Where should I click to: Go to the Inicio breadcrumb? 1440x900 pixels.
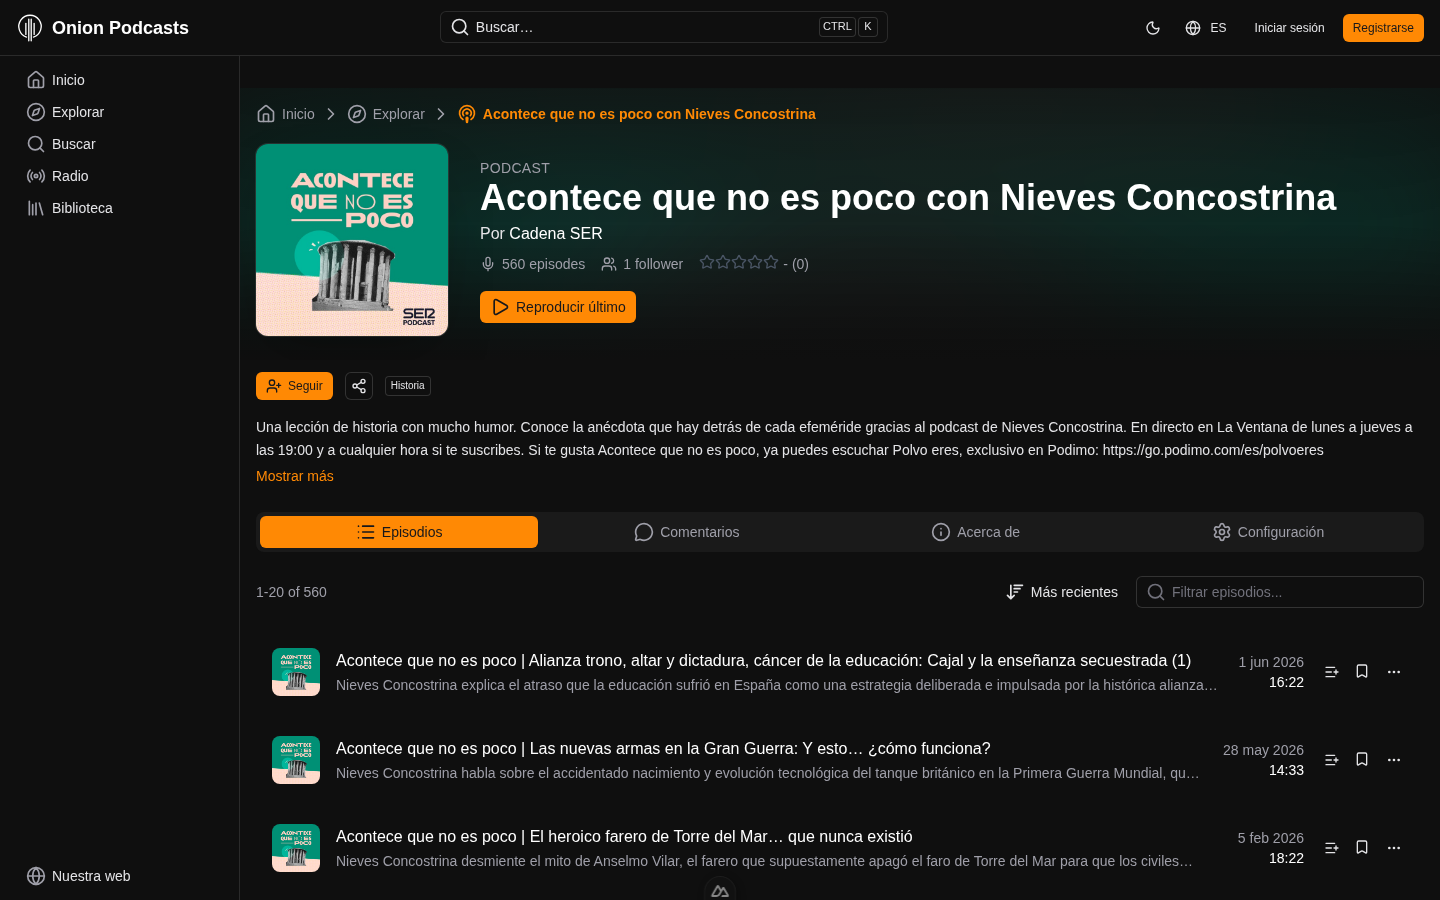click(286, 114)
